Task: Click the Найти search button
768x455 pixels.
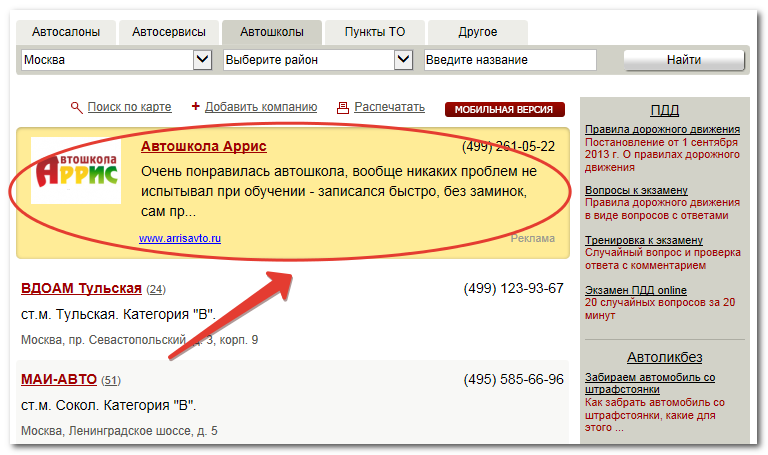Action: coord(684,60)
